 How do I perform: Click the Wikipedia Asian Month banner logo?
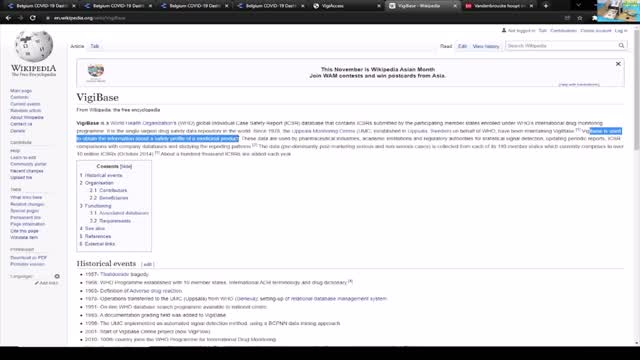point(96,72)
